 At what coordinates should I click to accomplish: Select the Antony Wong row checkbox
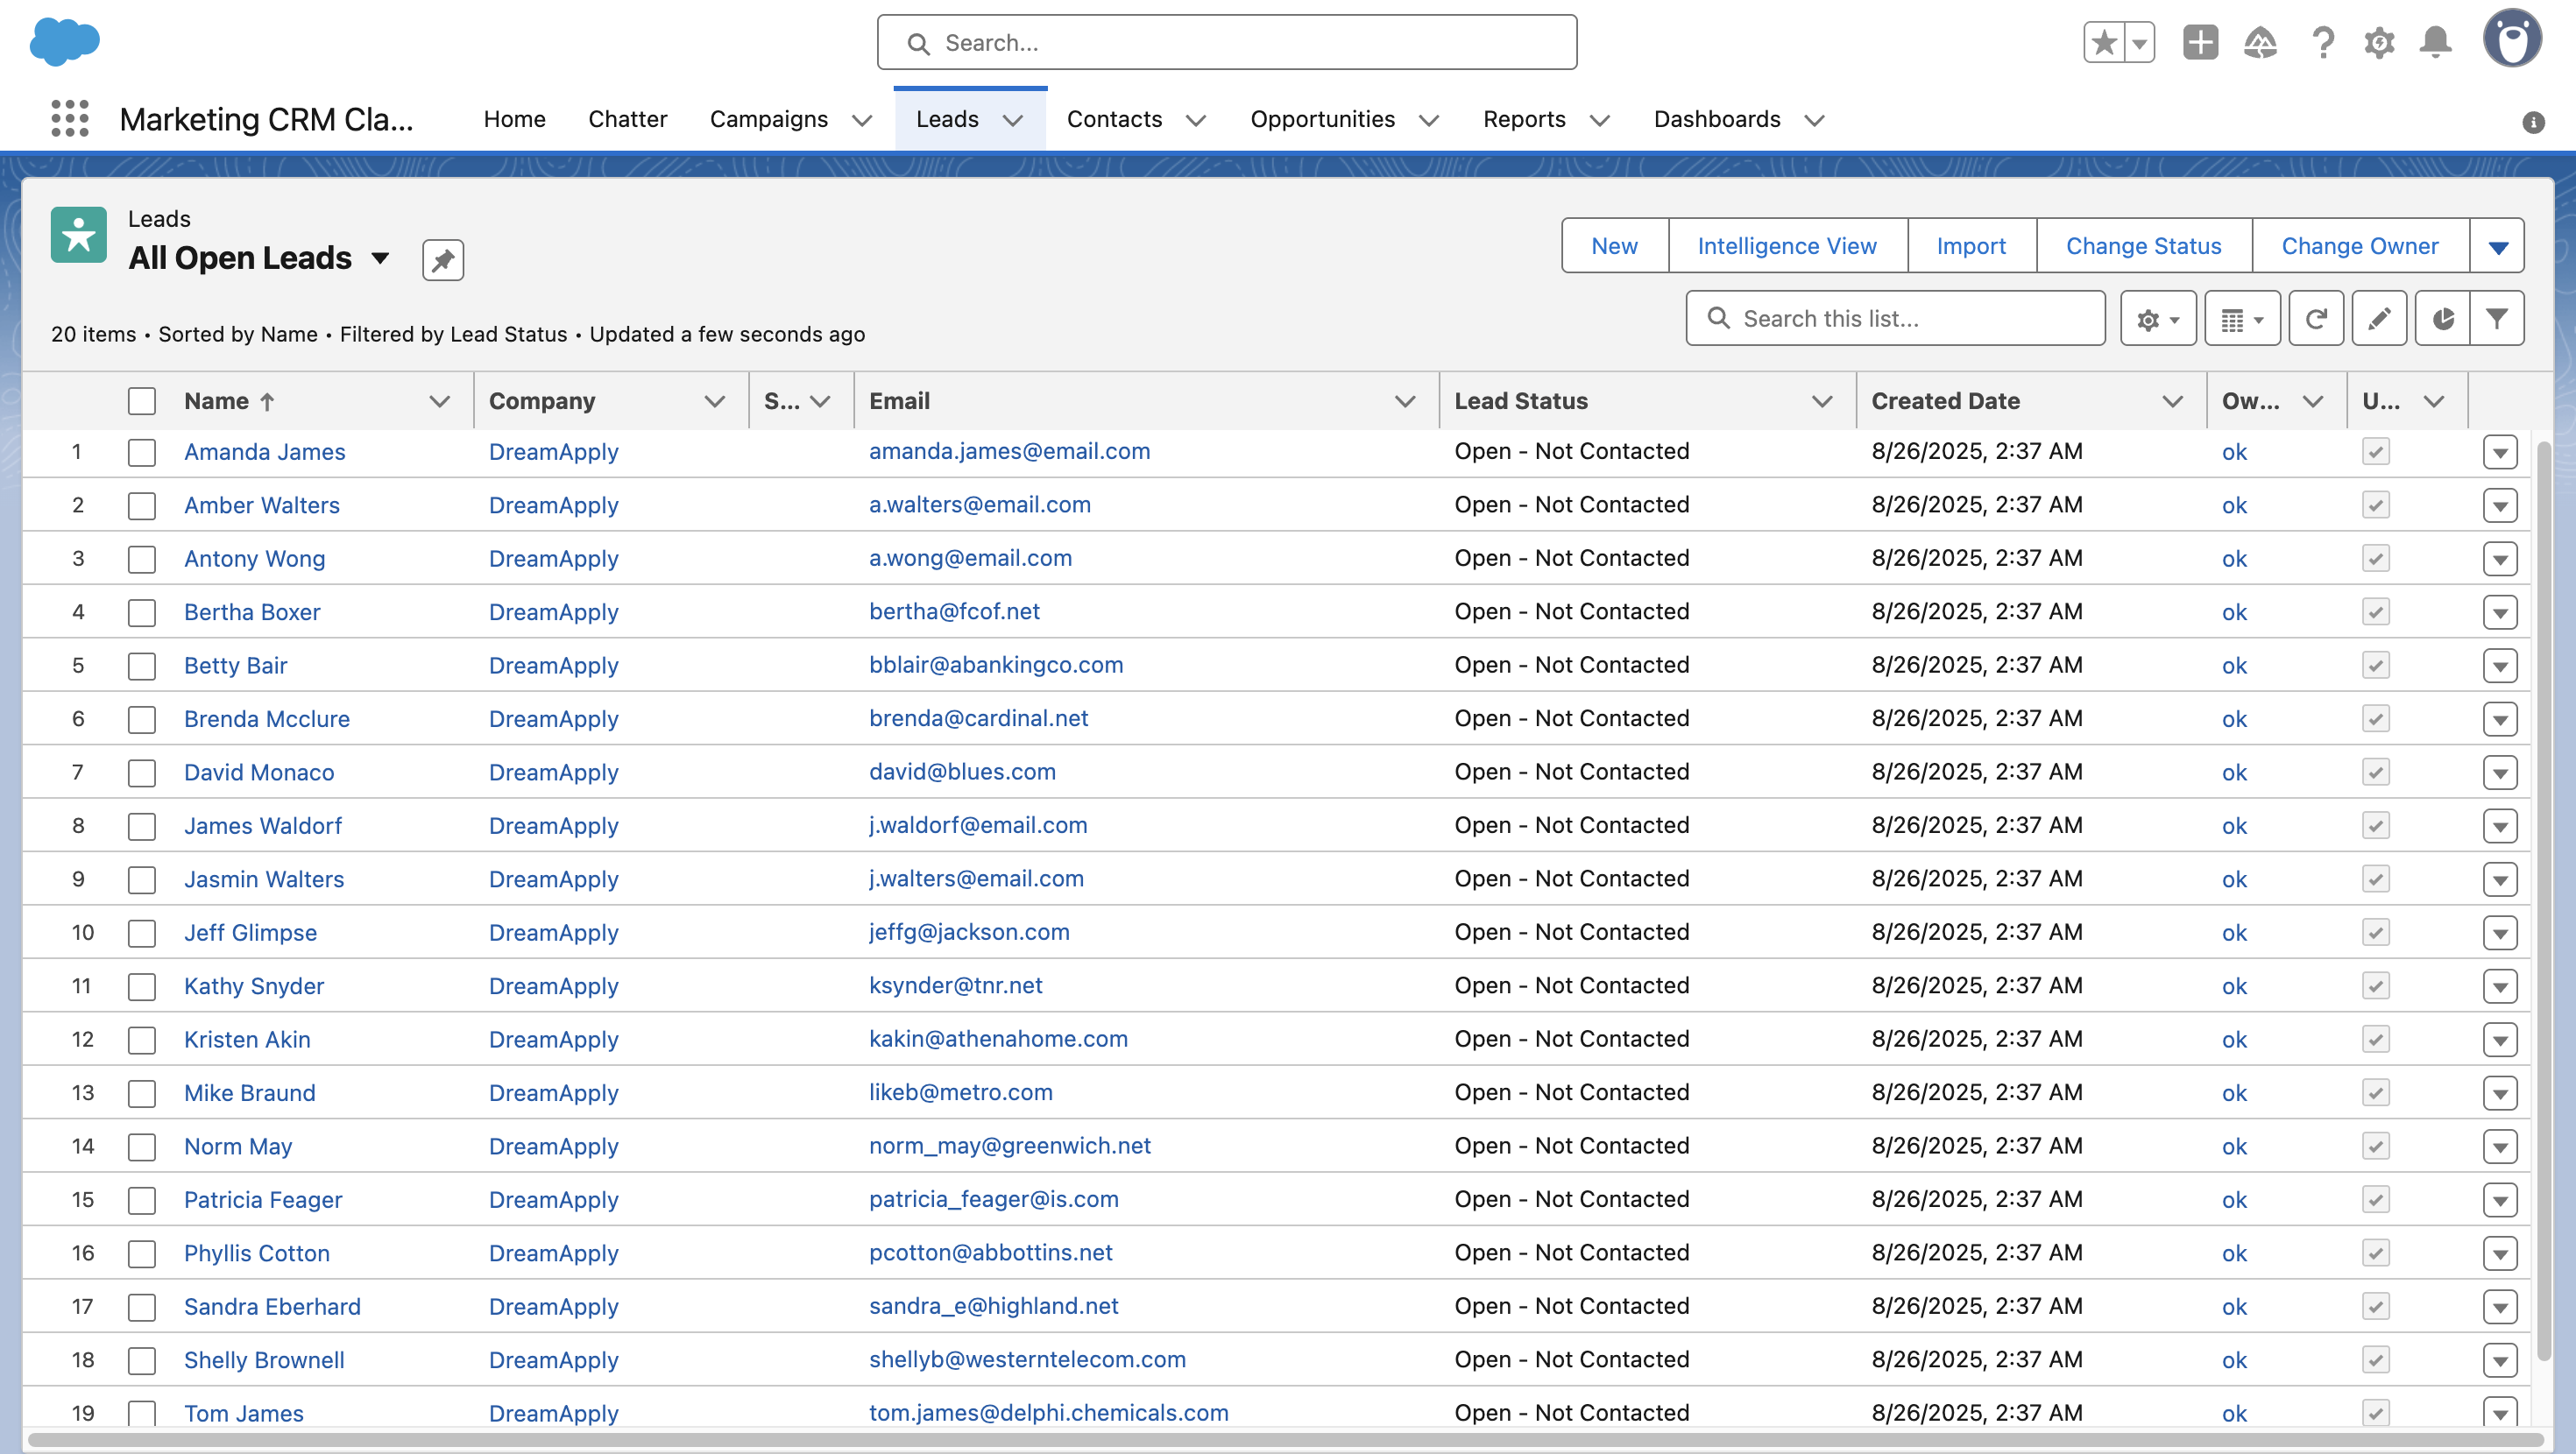click(x=142, y=559)
